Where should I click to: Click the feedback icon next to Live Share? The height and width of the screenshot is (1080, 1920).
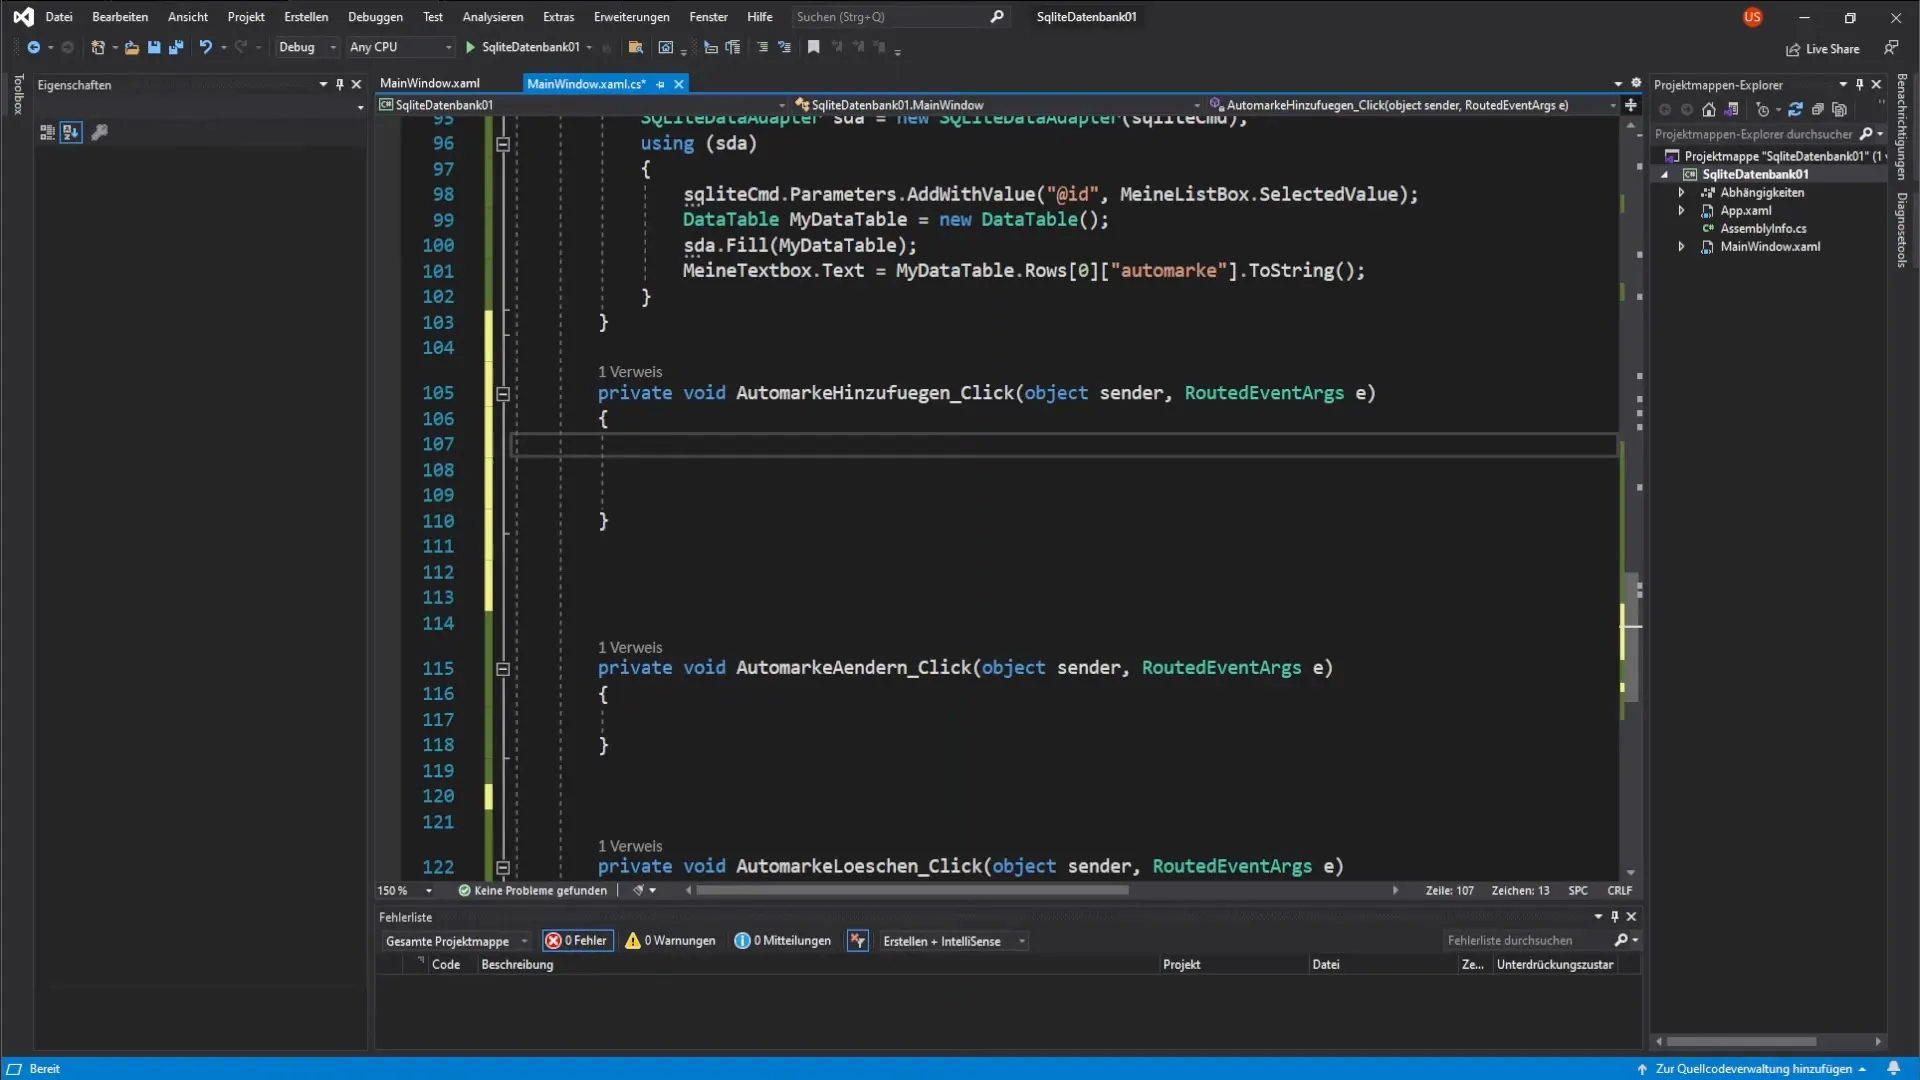coord(1891,48)
